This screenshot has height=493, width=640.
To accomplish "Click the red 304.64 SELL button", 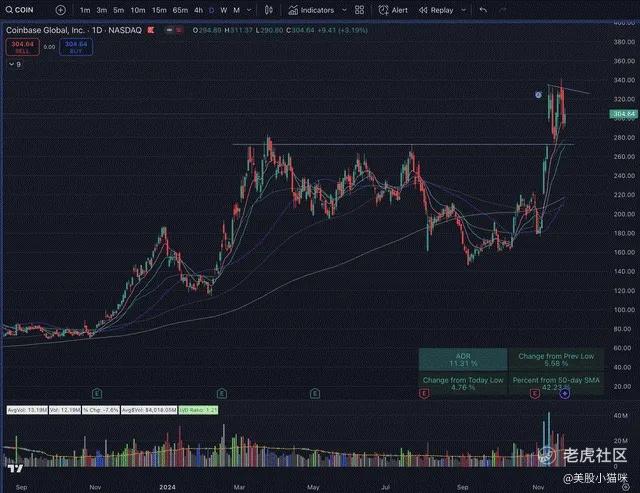I will coord(22,47).
